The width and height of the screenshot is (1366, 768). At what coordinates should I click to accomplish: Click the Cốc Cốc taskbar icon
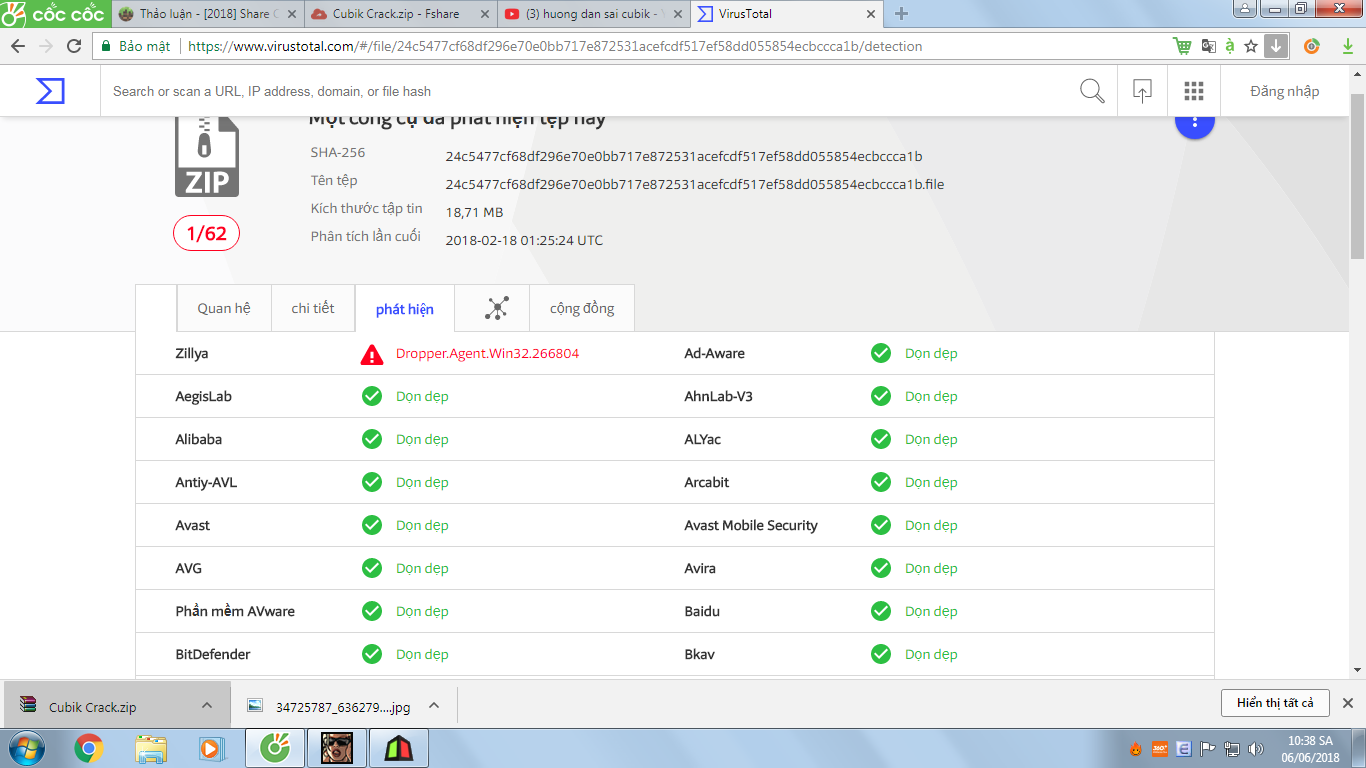pos(275,748)
